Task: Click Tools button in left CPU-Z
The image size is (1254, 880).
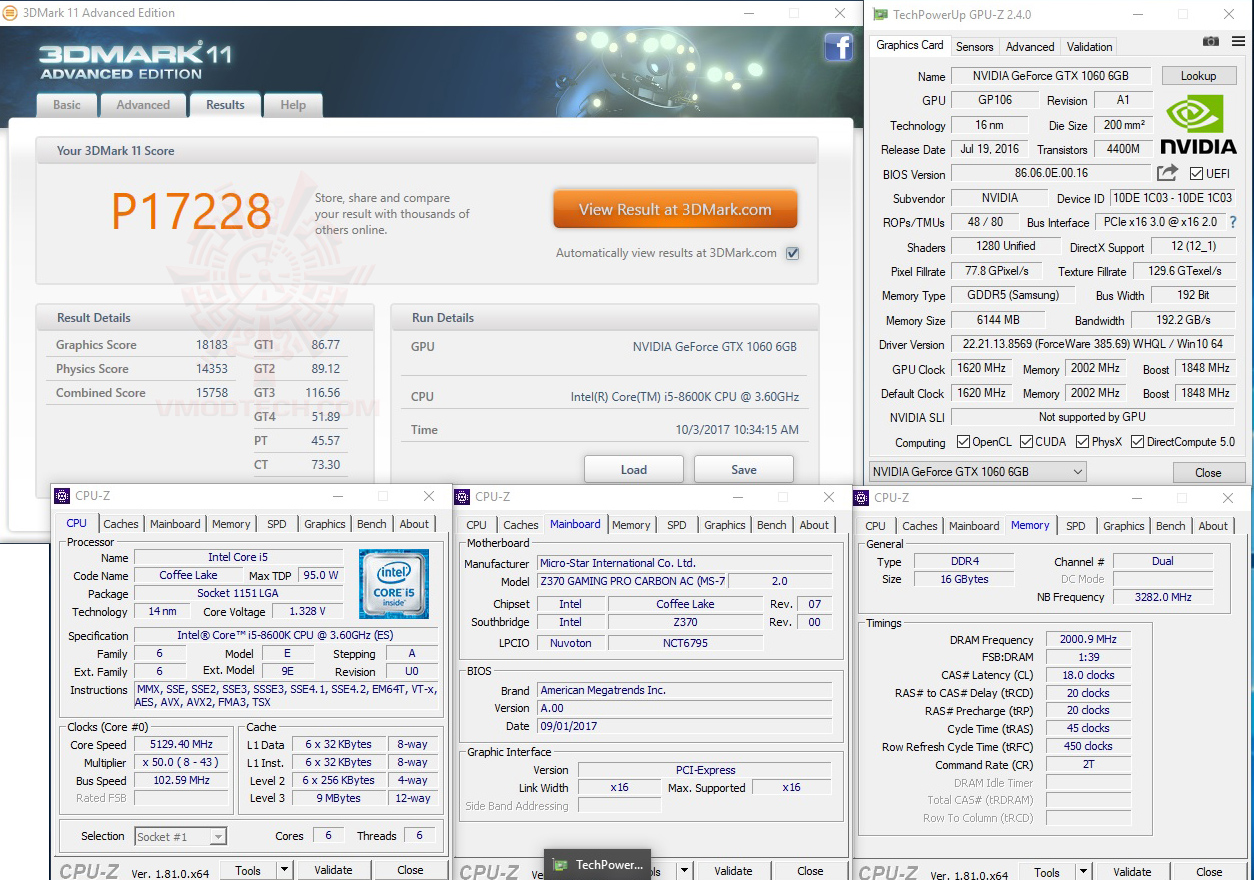Action: coord(248,871)
